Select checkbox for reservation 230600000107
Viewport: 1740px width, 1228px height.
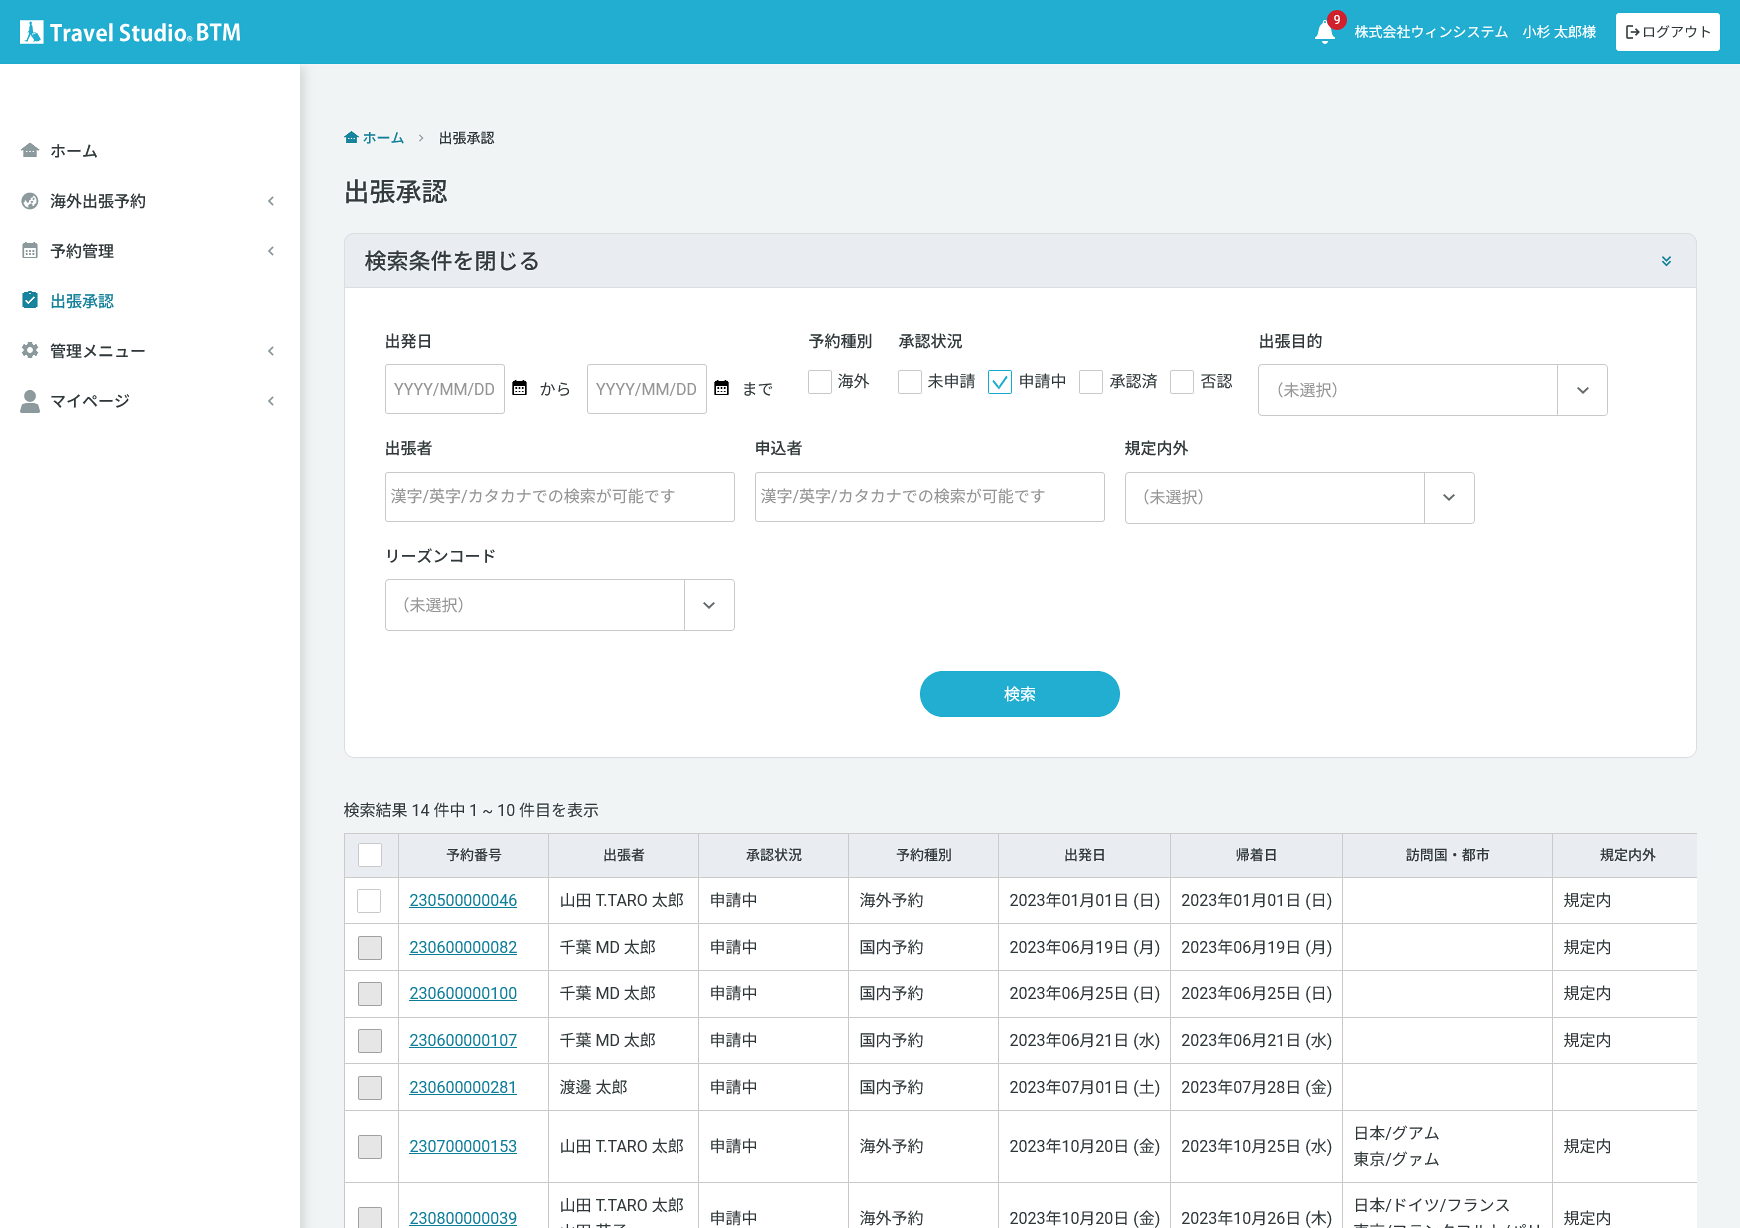[370, 1041]
